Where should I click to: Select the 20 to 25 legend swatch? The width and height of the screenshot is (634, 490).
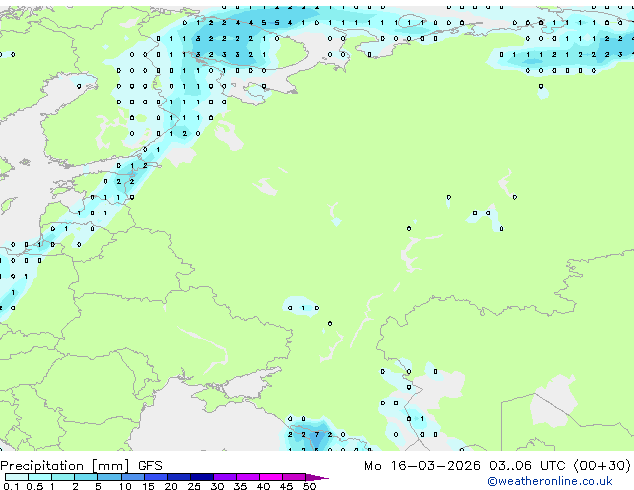[178, 477]
